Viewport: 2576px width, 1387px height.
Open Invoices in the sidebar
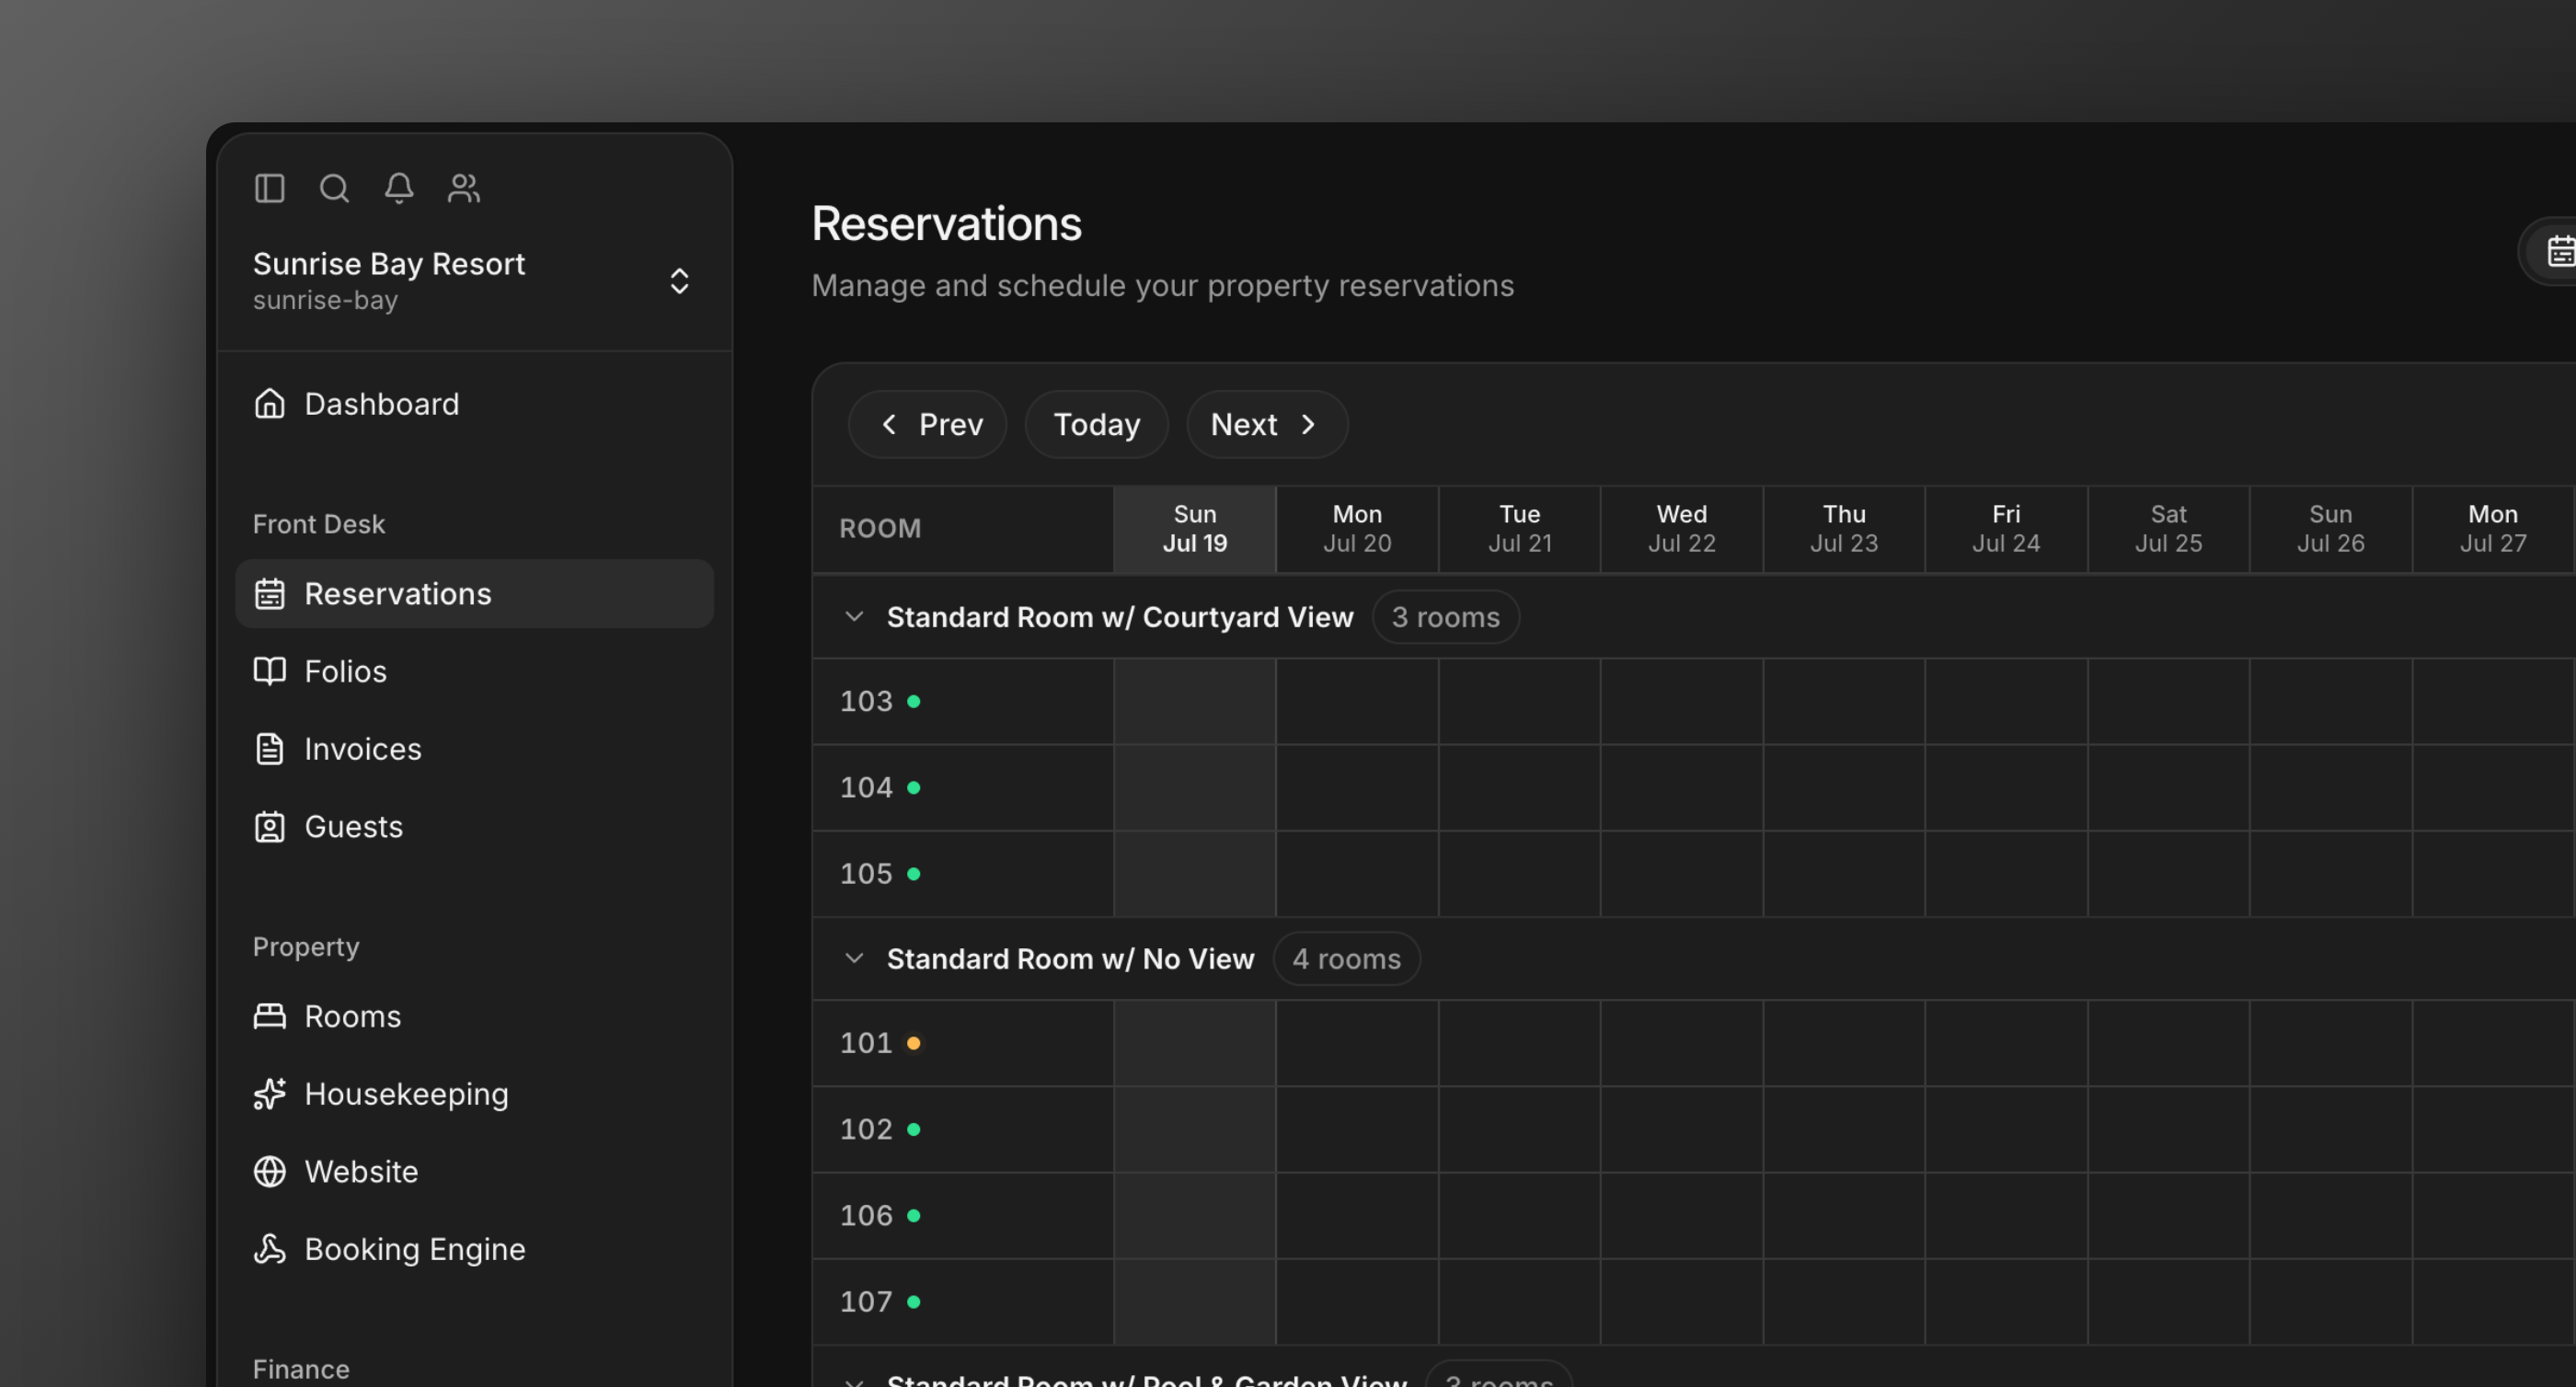(x=474, y=749)
